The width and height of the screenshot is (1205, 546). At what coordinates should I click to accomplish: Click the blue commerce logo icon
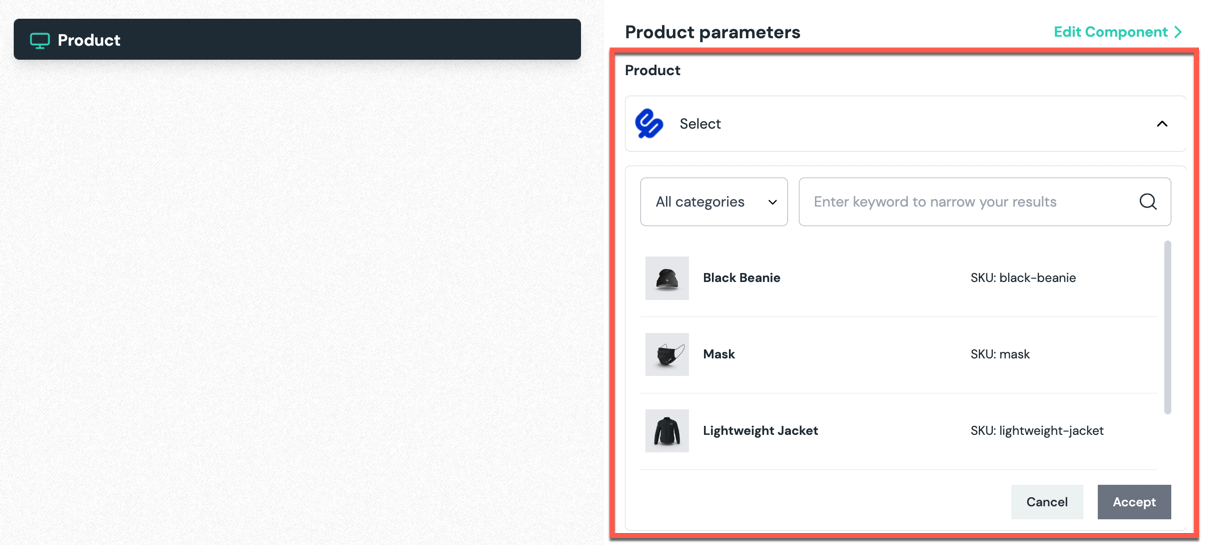click(x=649, y=124)
